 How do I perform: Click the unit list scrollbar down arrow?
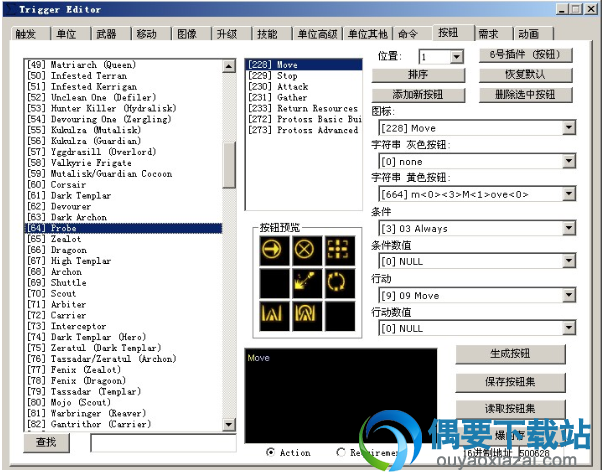click(229, 424)
